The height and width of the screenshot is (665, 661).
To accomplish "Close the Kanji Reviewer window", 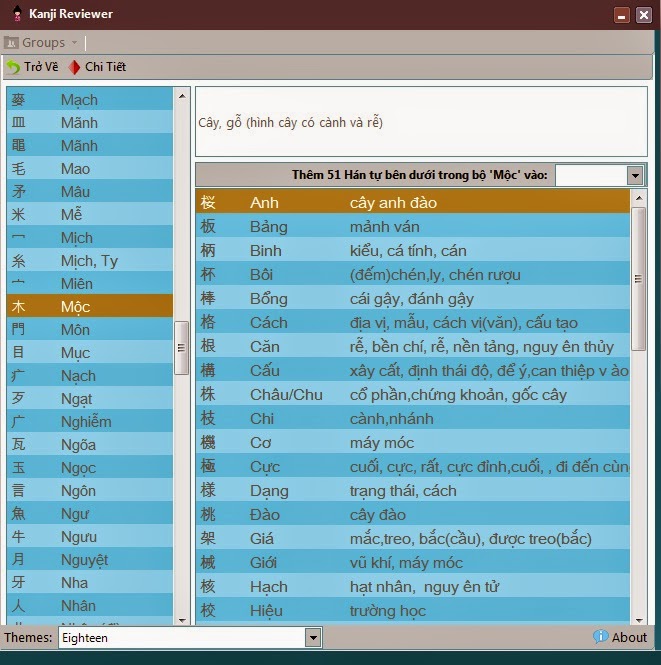I will coord(644,15).
